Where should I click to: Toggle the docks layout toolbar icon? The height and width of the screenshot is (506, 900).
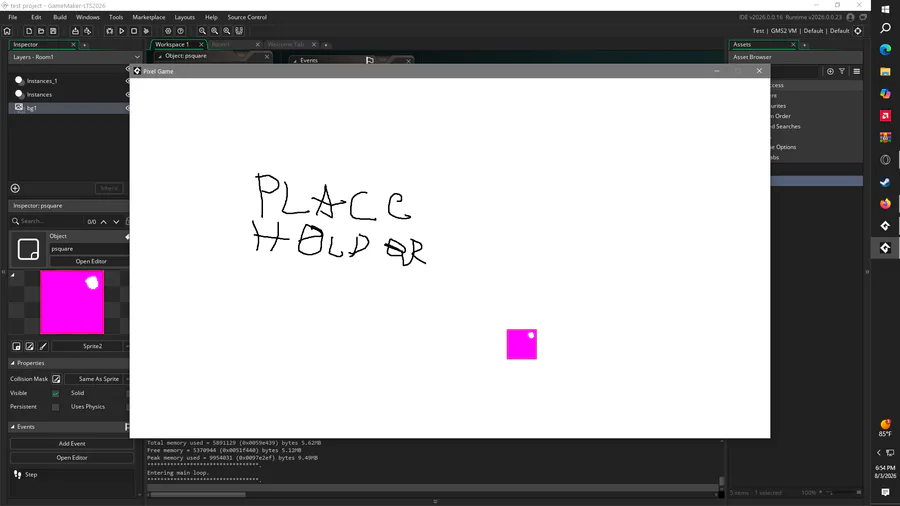pyautogui.click(x=239, y=31)
